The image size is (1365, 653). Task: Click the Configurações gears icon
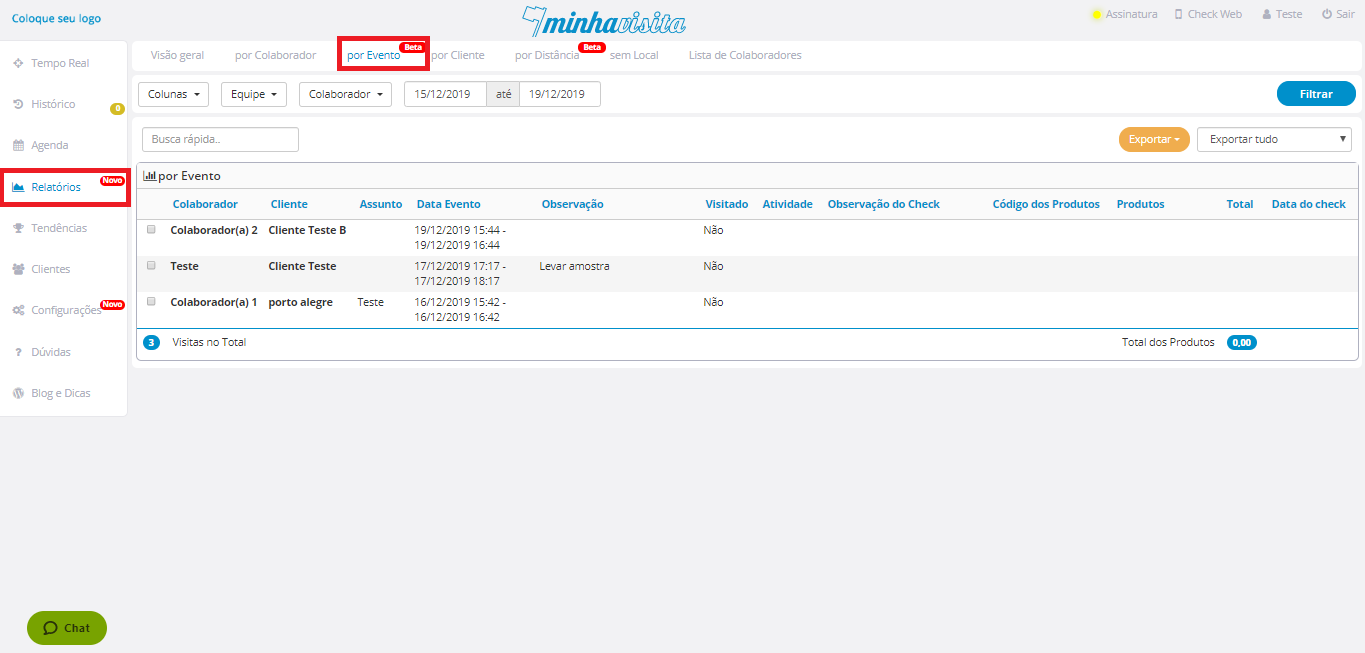pyautogui.click(x=18, y=310)
